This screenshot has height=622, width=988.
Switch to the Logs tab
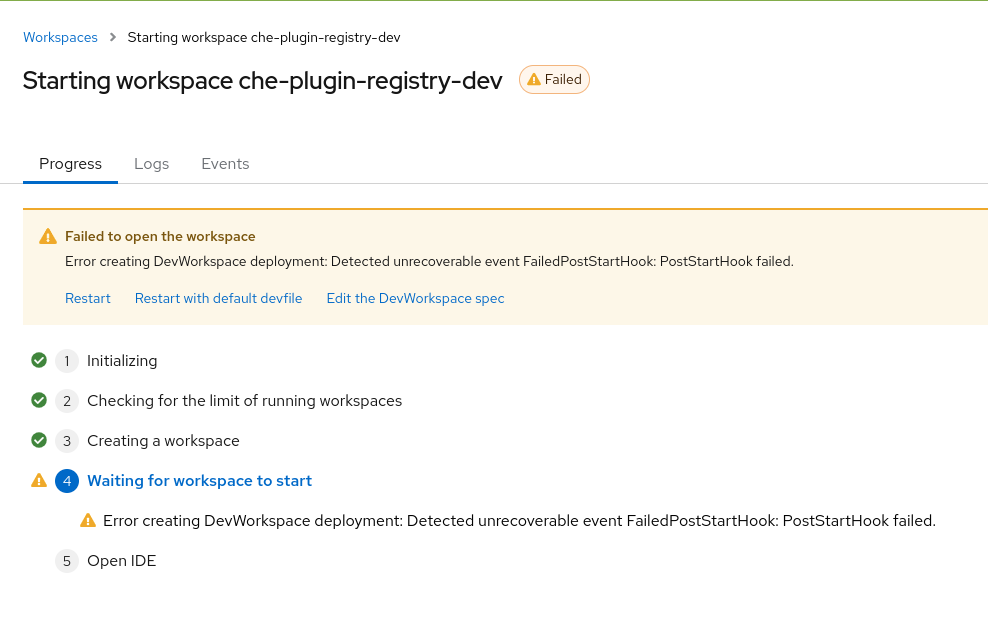[151, 164]
